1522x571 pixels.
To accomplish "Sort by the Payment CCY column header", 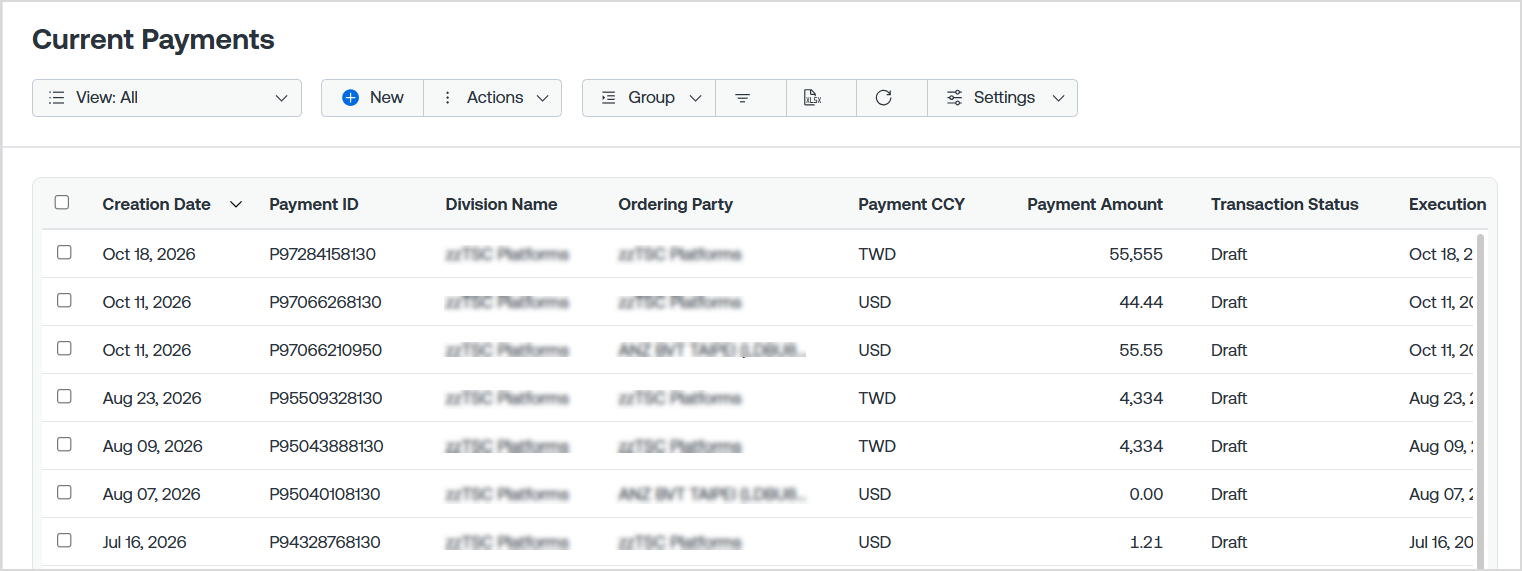I will (911, 204).
